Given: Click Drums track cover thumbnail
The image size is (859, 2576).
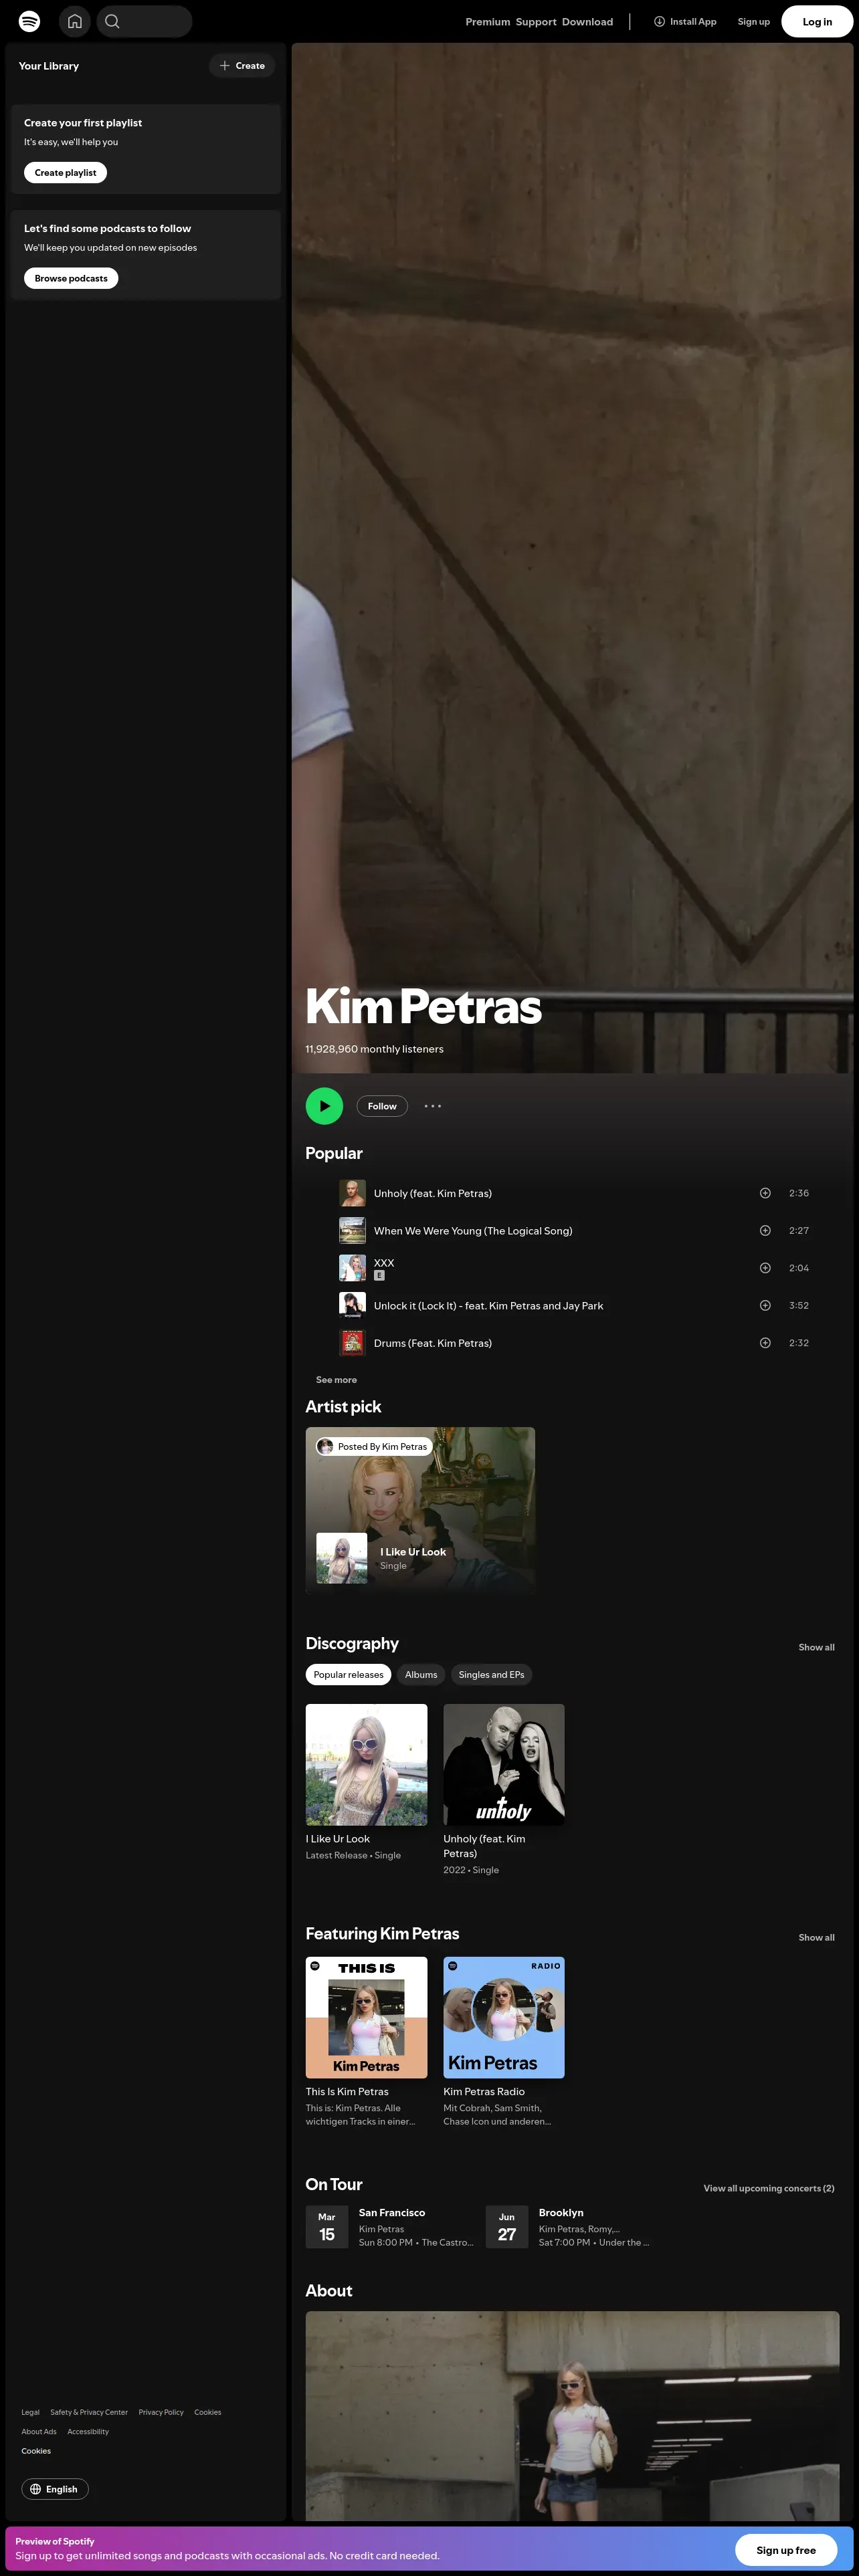Looking at the screenshot, I should (352, 1343).
